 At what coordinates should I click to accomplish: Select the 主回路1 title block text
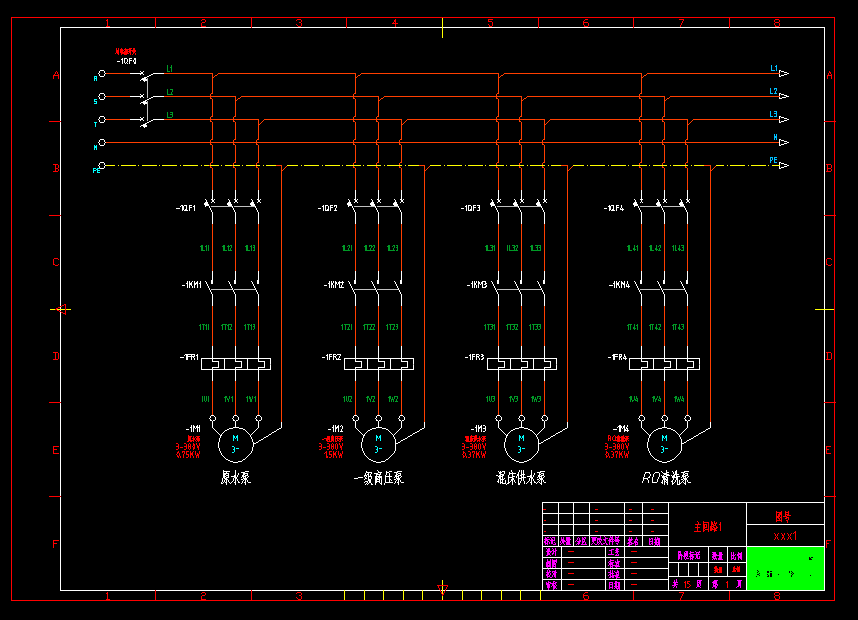coord(707,525)
